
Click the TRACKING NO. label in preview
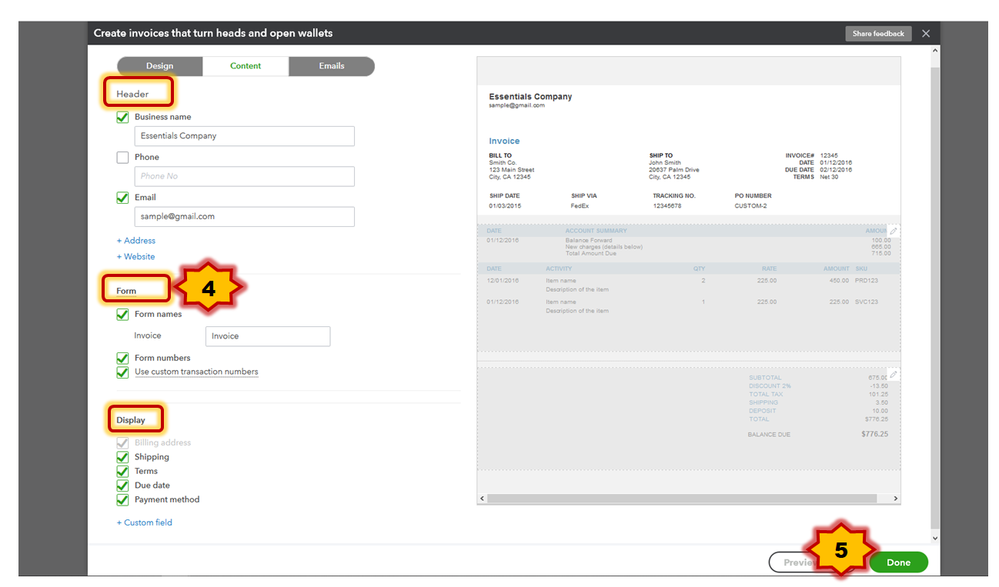[674, 196]
